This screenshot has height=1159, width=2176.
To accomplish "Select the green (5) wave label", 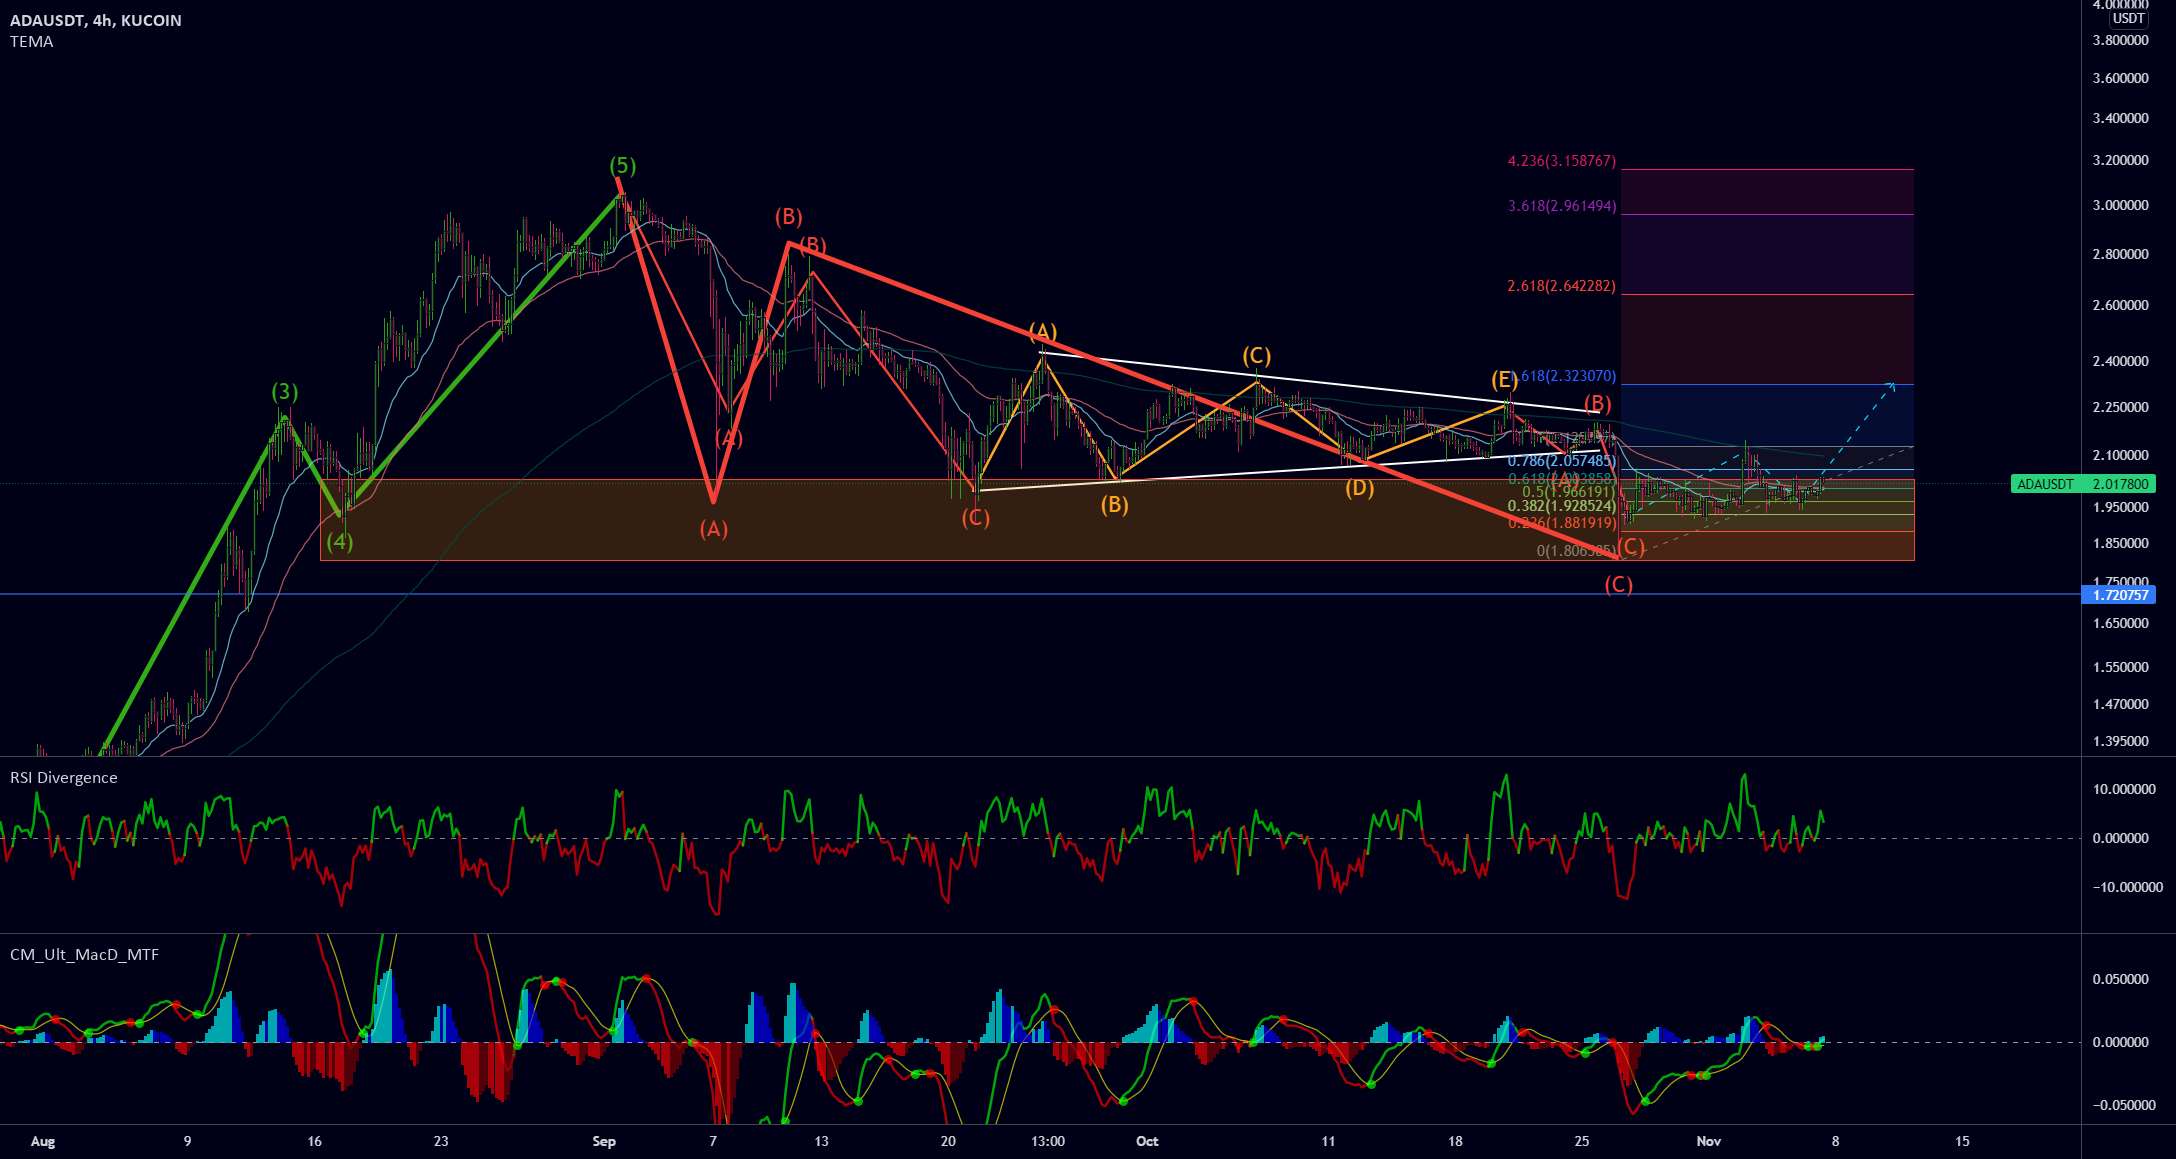I will click(x=624, y=165).
